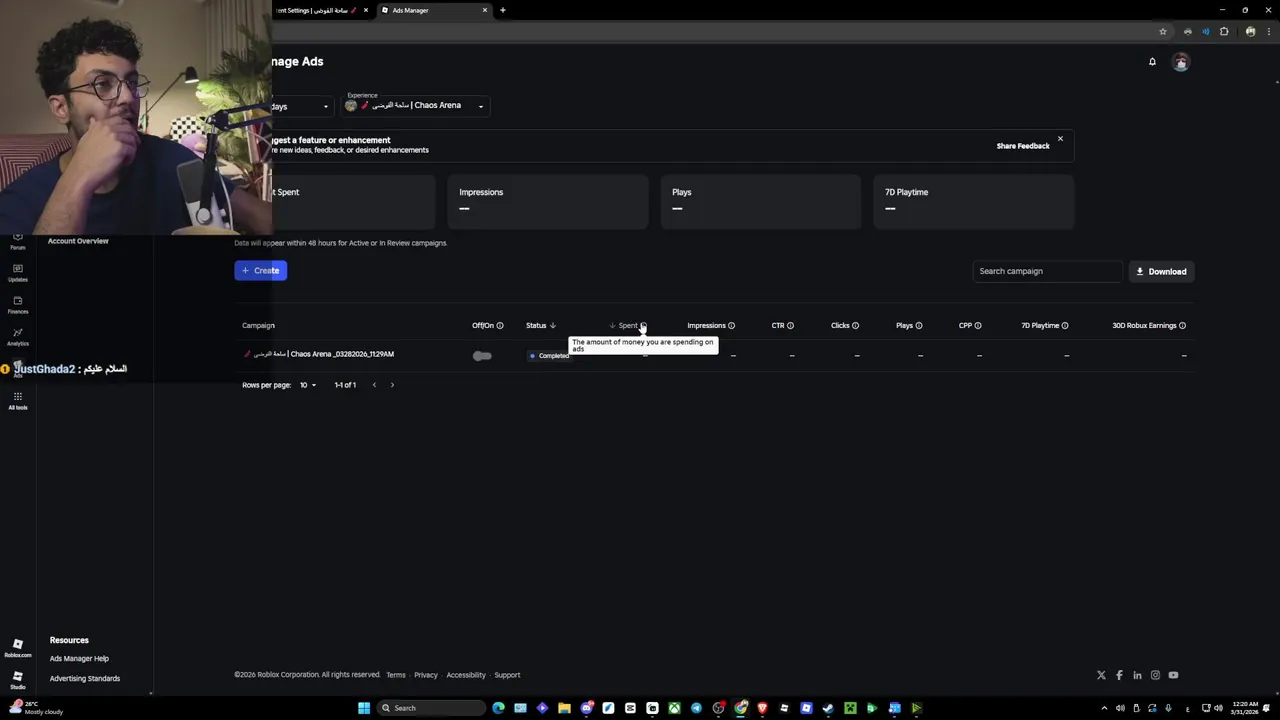Go to next page of campaigns
1280x720 pixels.
[x=392, y=385]
